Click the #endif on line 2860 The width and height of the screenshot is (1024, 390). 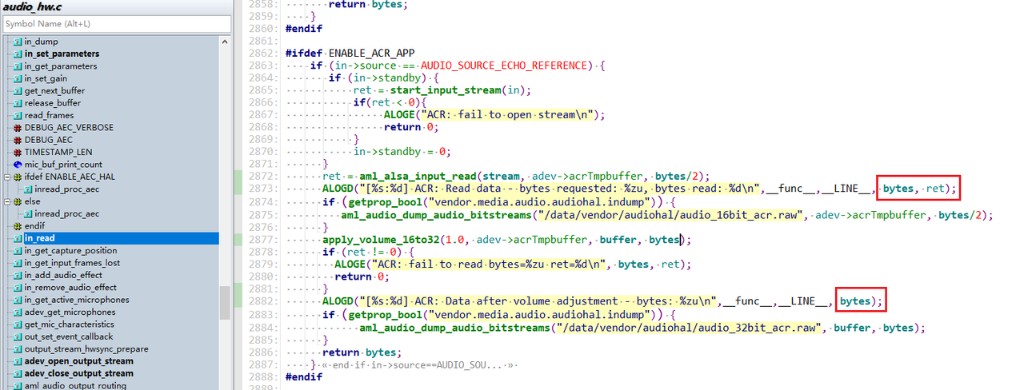304,29
